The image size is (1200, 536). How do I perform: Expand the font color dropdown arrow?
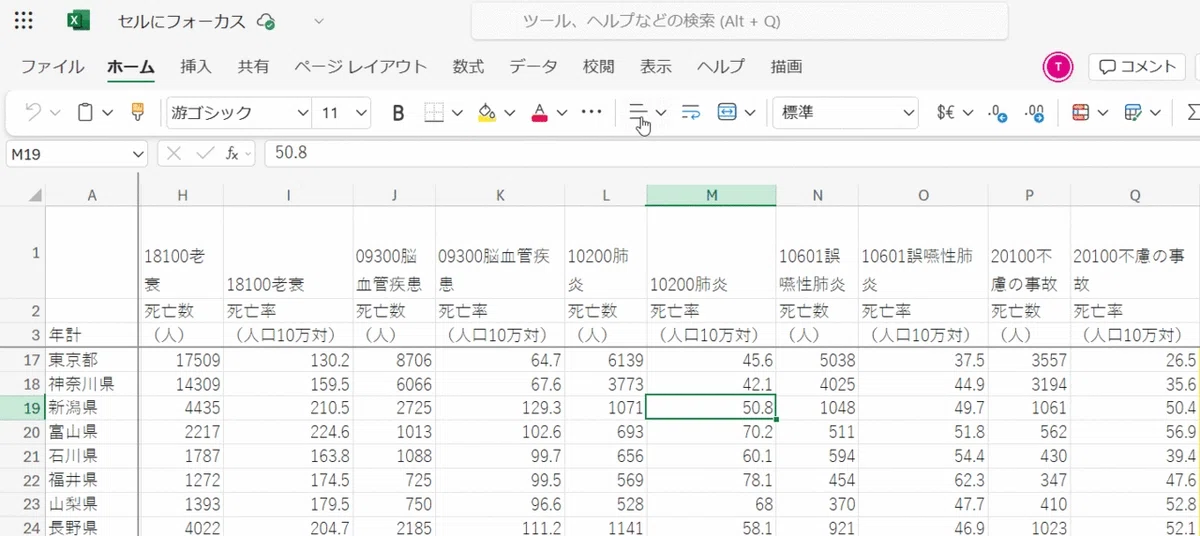tap(562, 113)
